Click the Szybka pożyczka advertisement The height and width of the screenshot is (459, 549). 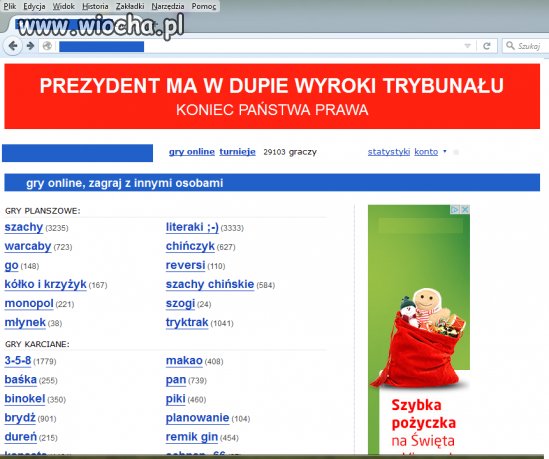419,329
